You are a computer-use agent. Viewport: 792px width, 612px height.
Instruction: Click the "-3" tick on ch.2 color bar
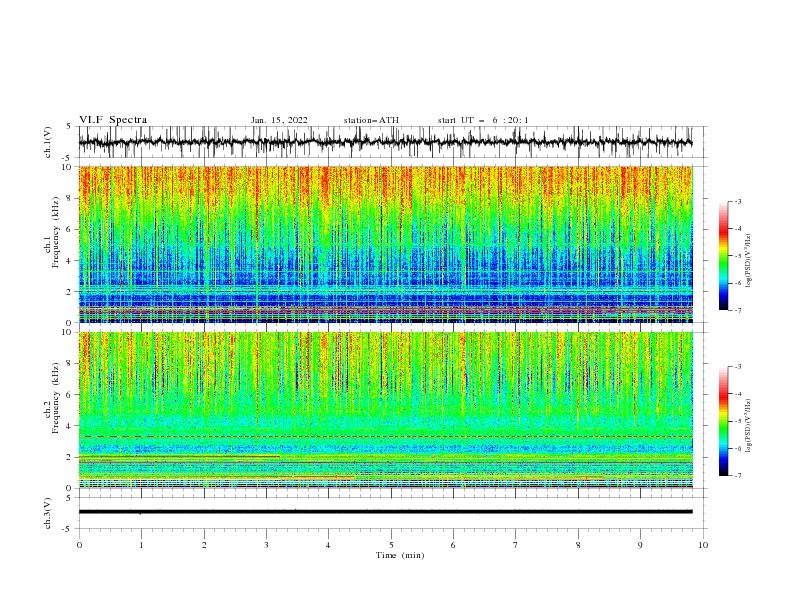point(738,367)
